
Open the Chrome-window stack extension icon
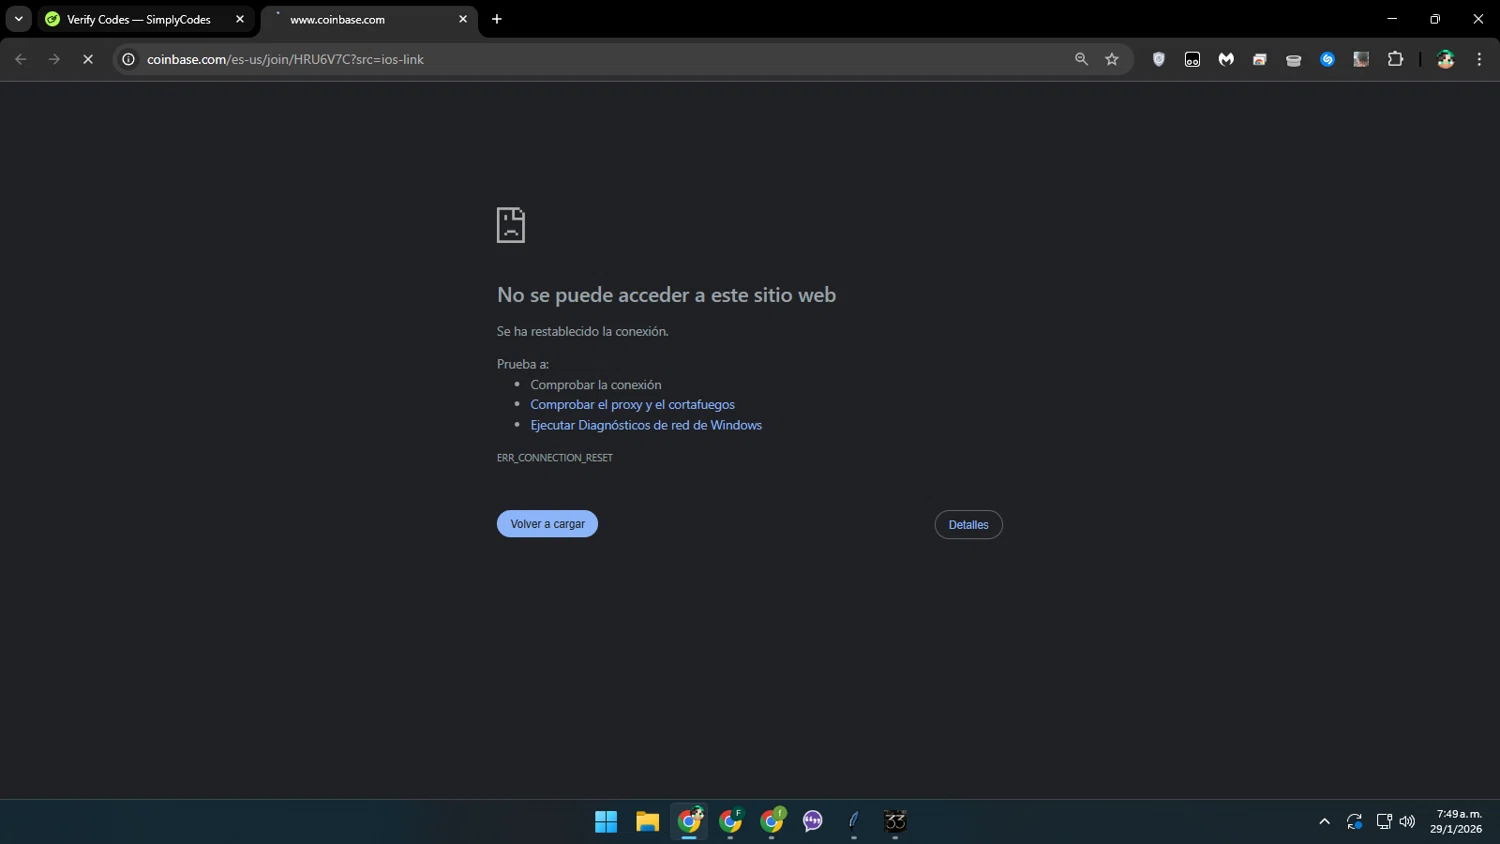[x=1260, y=59]
